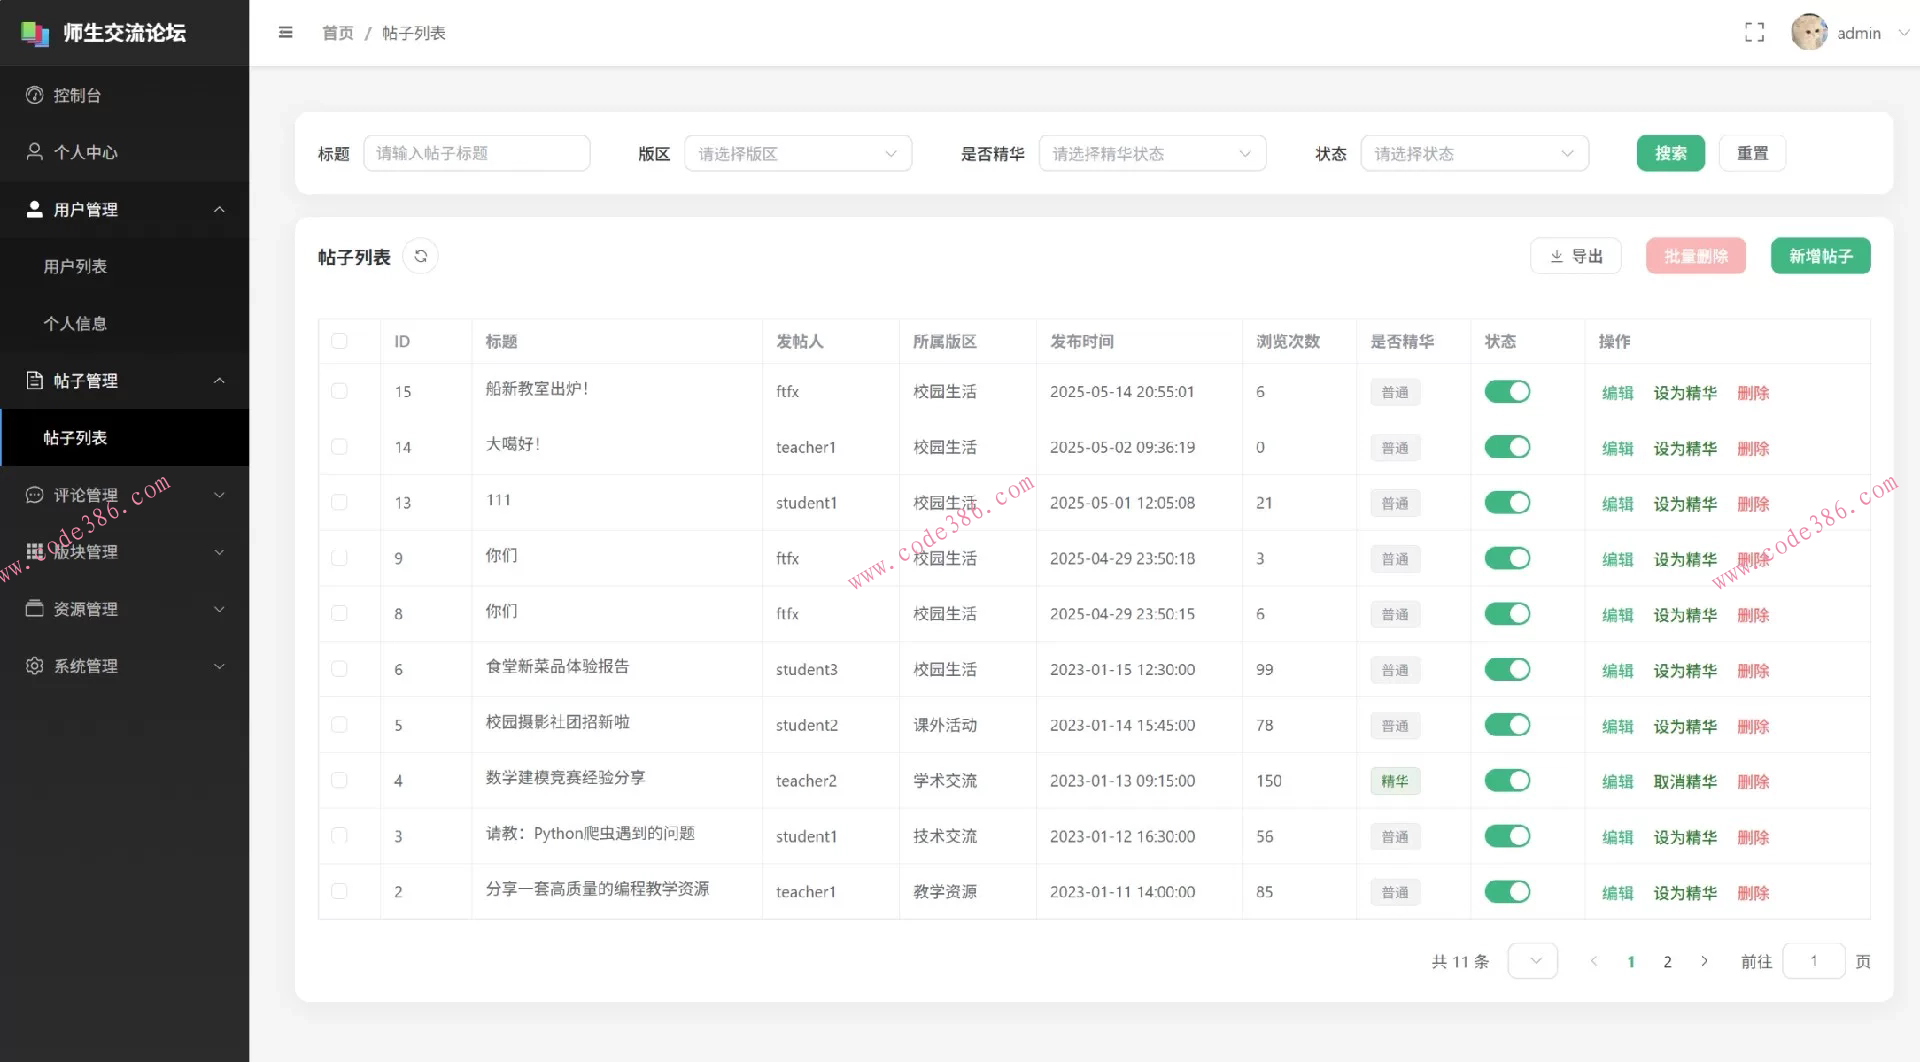Click the post title input field
Image resolution: width=1920 pixels, height=1062 pixels.
477,153
